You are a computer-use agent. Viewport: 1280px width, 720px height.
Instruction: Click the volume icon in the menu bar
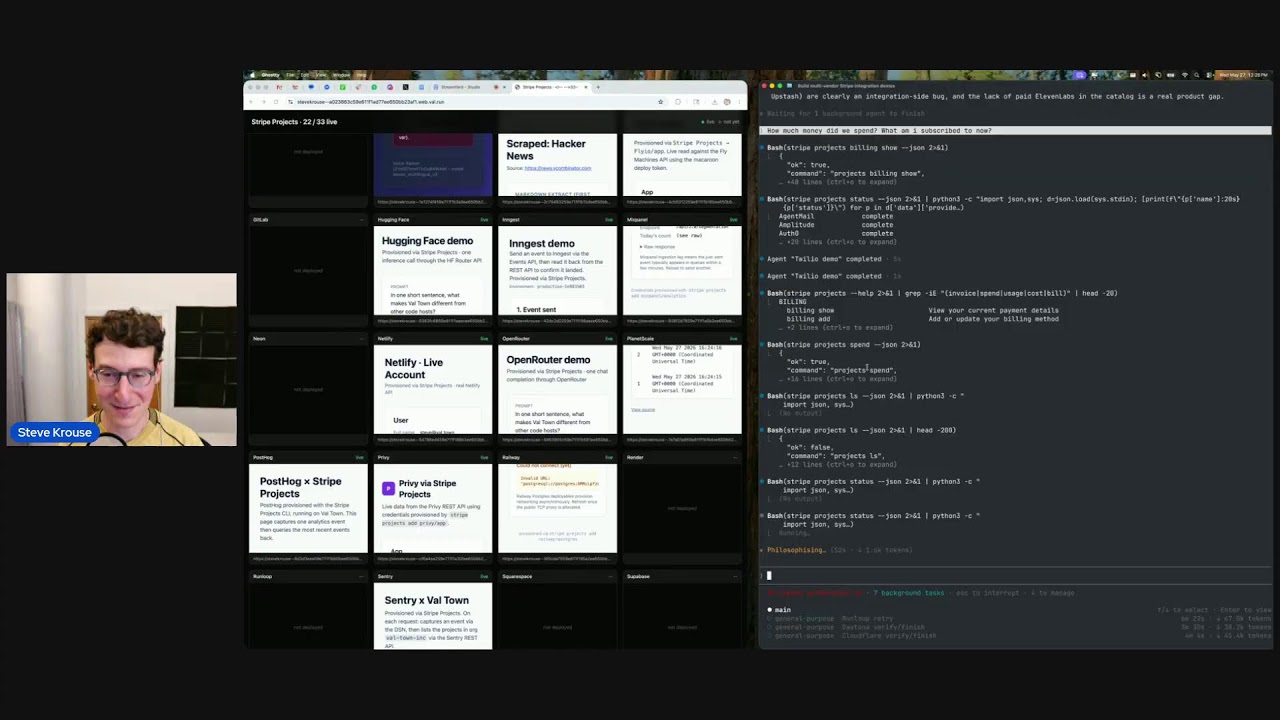point(1144,74)
